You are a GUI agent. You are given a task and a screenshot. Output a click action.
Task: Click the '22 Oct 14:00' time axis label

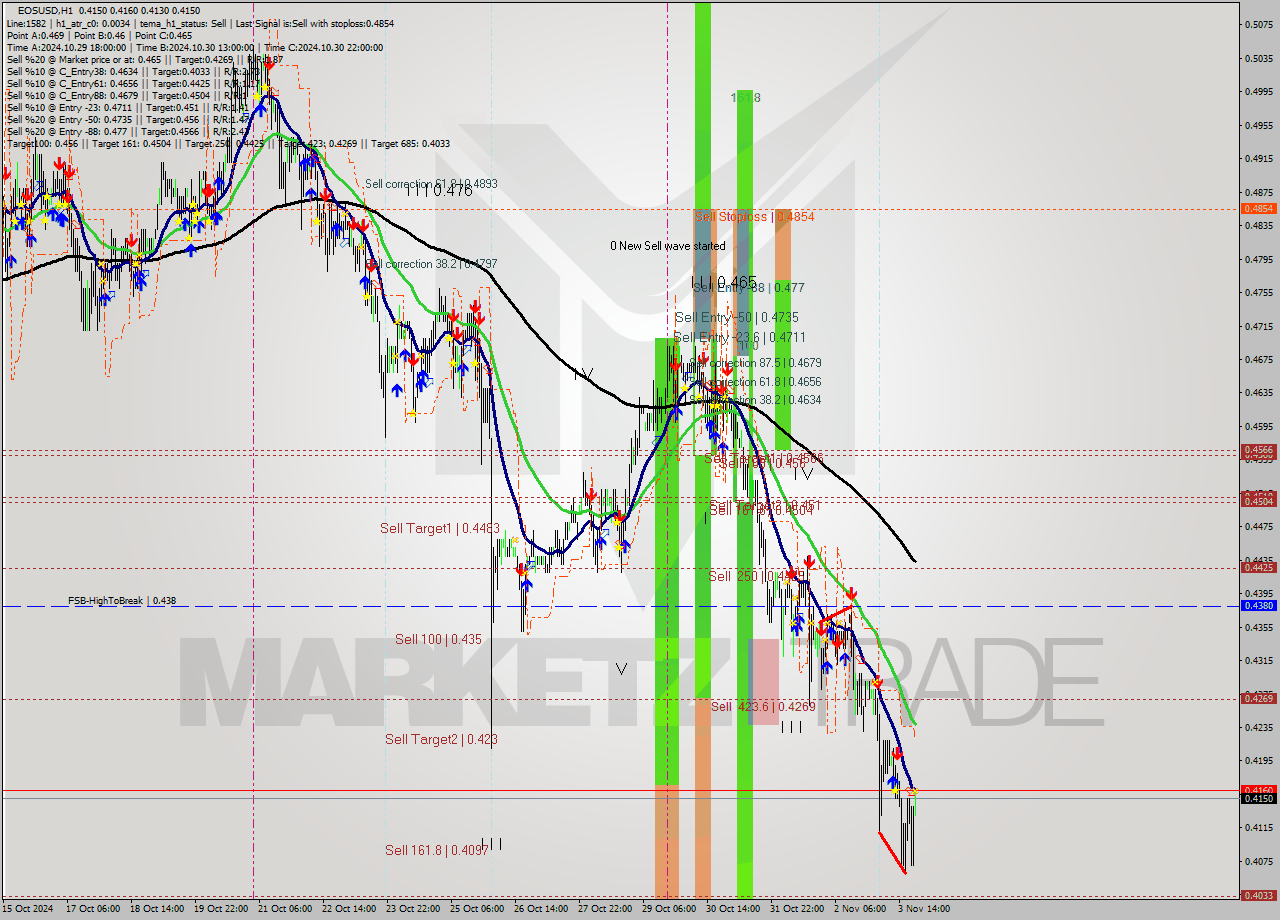pos(350,909)
